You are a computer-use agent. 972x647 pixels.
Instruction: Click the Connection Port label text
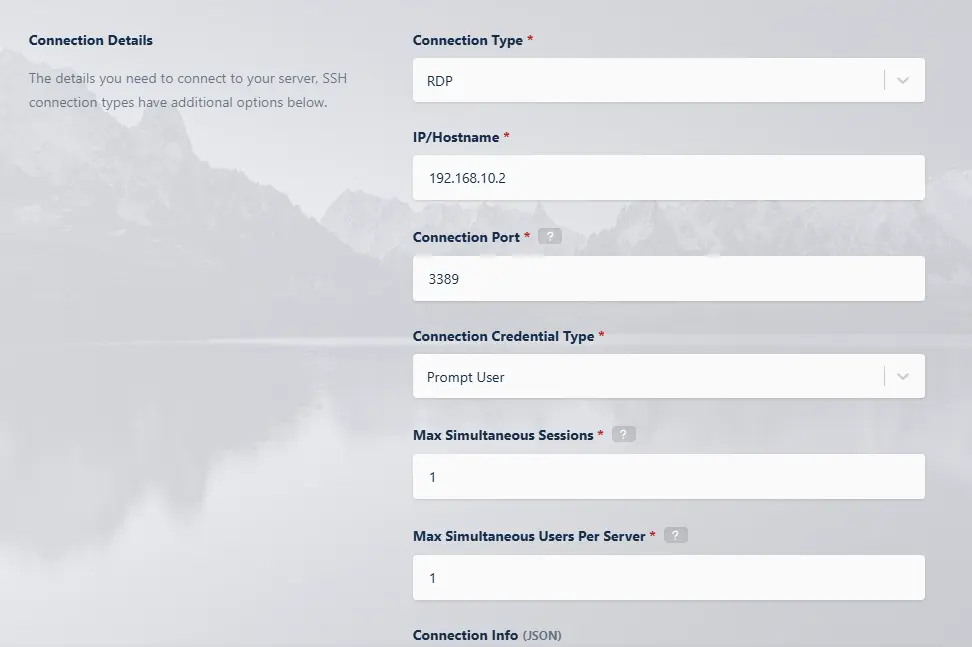466,237
